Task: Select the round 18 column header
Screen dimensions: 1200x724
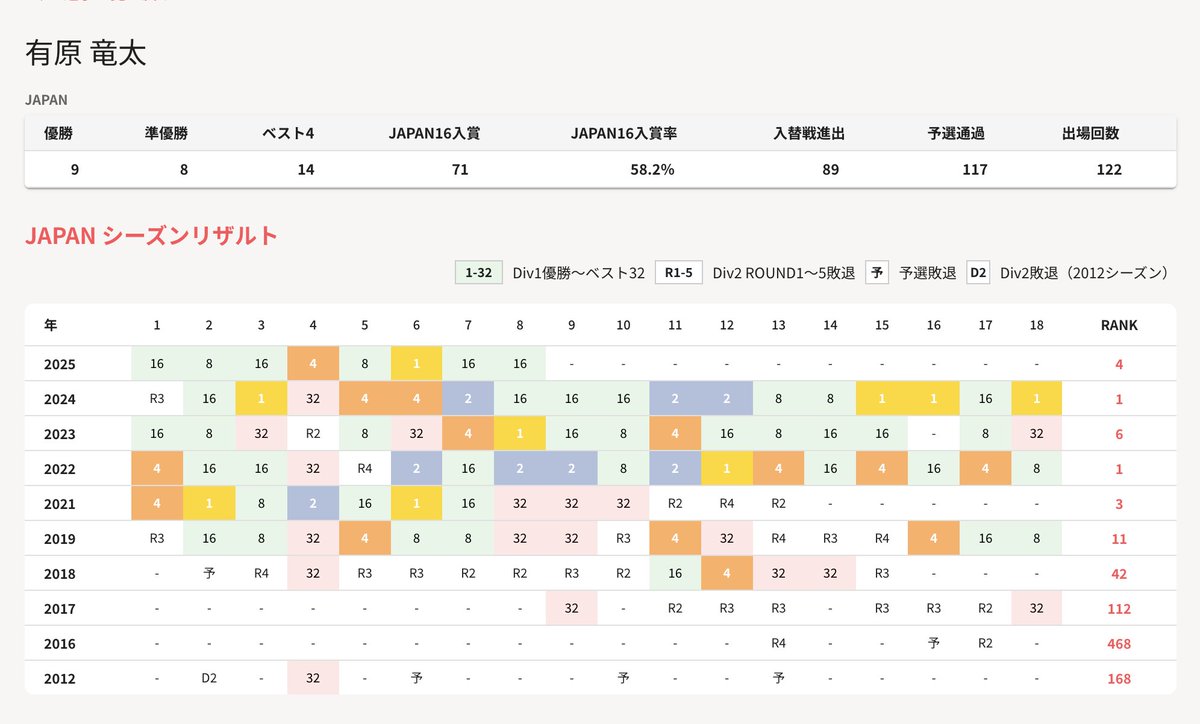Action: tap(1036, 325)
